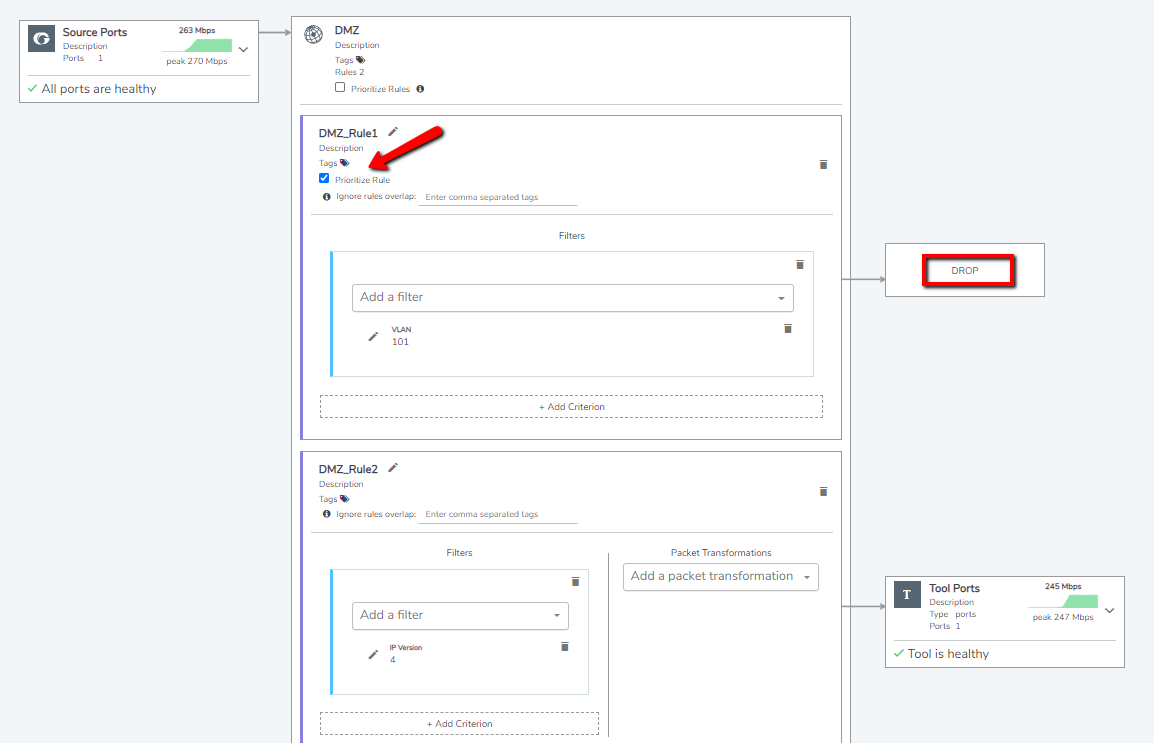Remove the IP Version 4 filter

click(564, 646)
